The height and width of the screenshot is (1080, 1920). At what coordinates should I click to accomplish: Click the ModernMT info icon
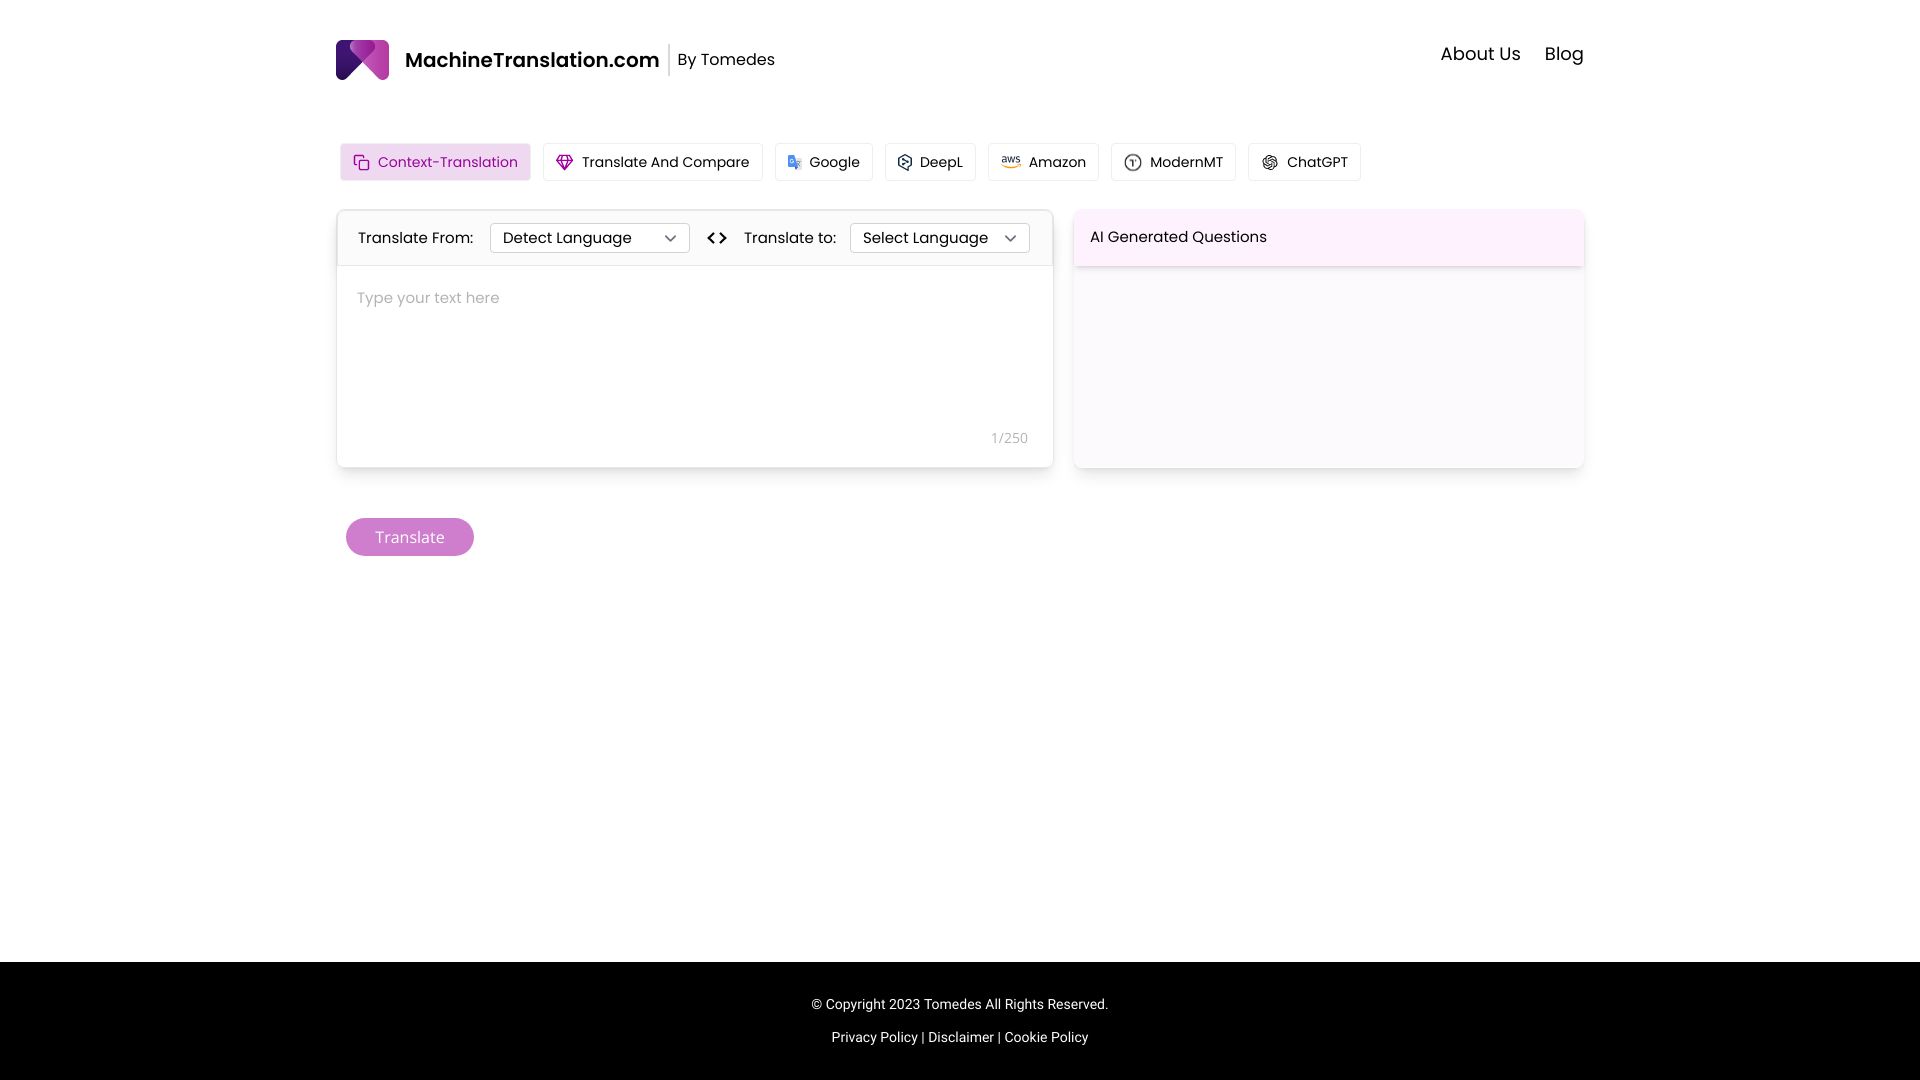(1131, 161)
